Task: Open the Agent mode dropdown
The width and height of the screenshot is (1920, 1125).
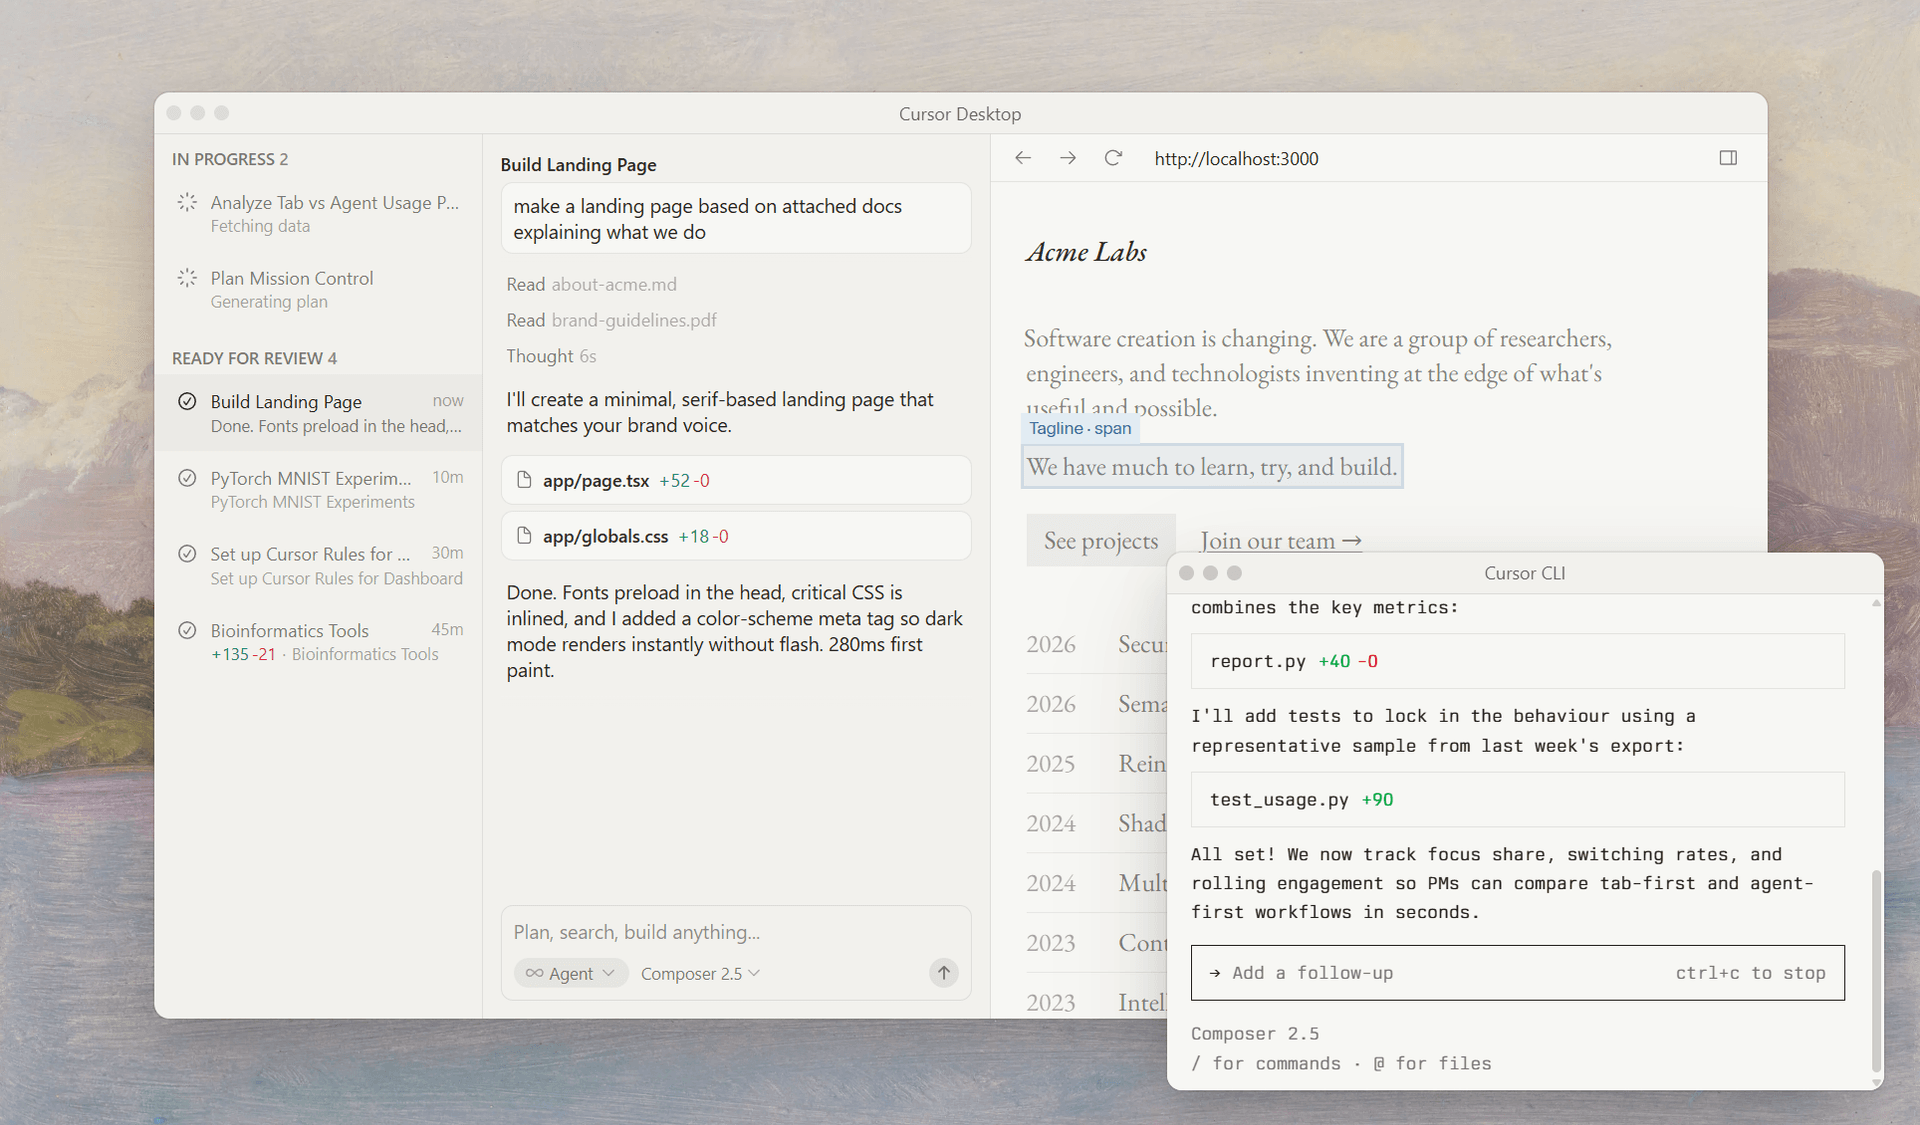Action: [x=571, y=973]
